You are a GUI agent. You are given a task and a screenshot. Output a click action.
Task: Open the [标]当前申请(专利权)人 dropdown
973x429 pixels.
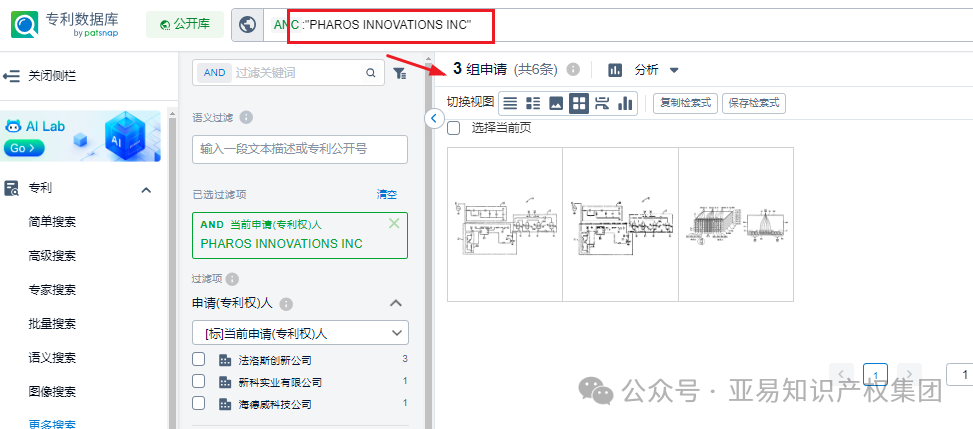[300, 333]
